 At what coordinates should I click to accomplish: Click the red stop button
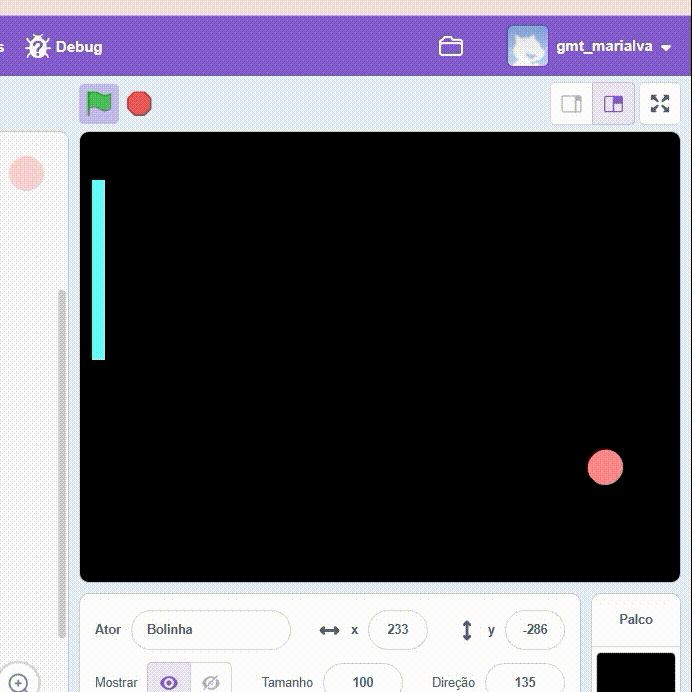(x=139, y=104)
